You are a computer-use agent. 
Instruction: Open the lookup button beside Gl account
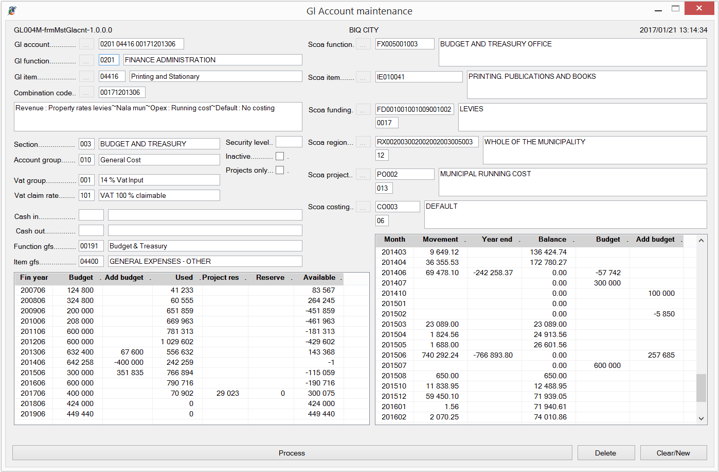click(x=86, y=44)
